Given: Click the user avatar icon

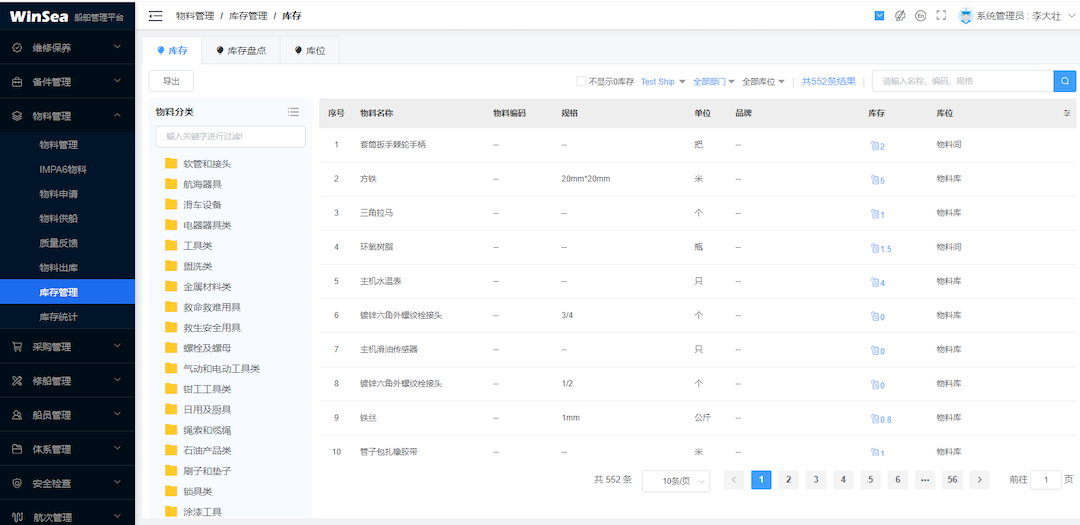Looking at the screenshot, I should (x=965, y=15).
